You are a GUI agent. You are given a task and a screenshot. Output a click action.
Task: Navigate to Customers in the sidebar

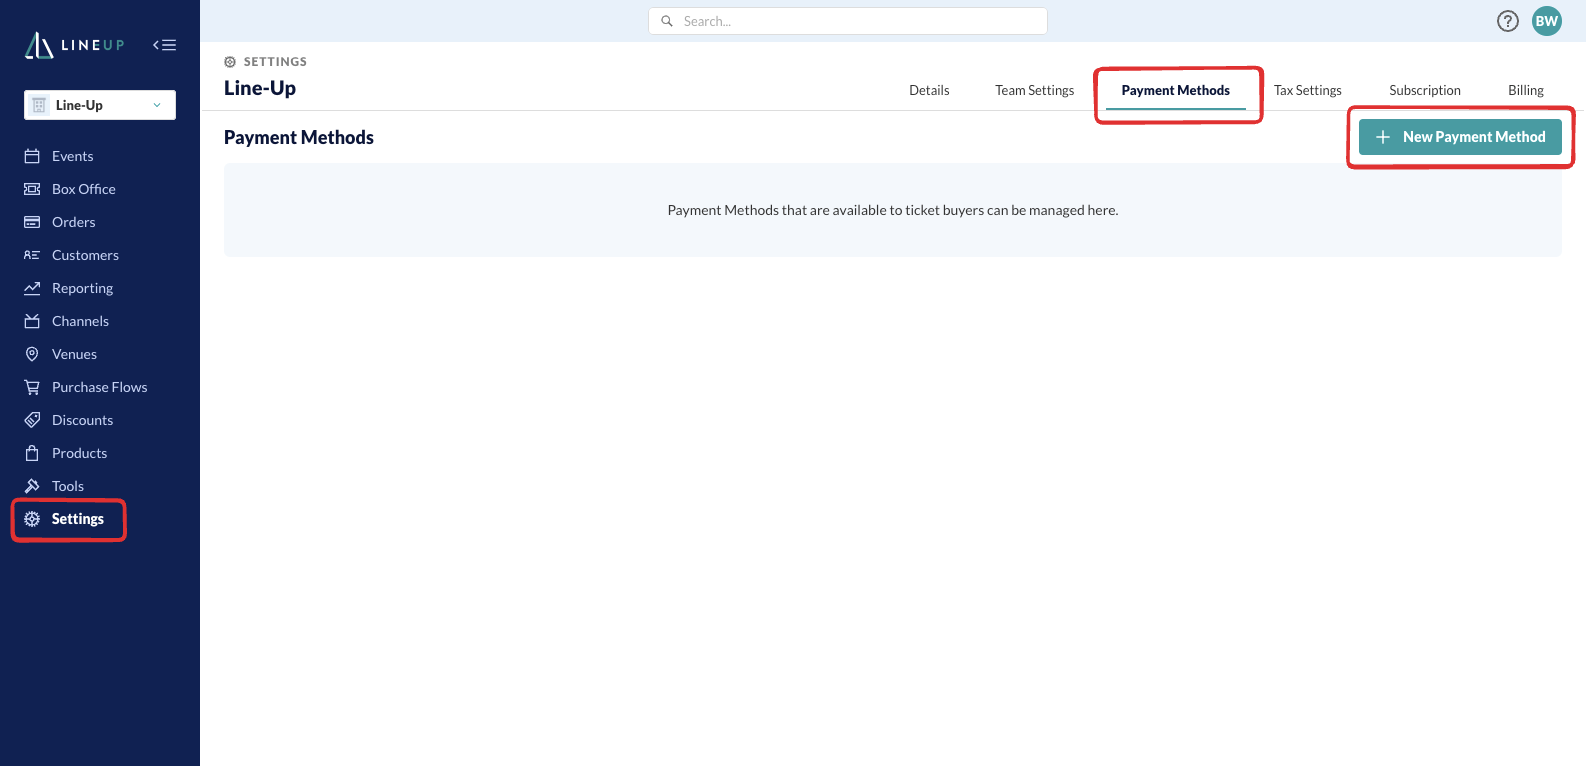(x=85, y=255)
